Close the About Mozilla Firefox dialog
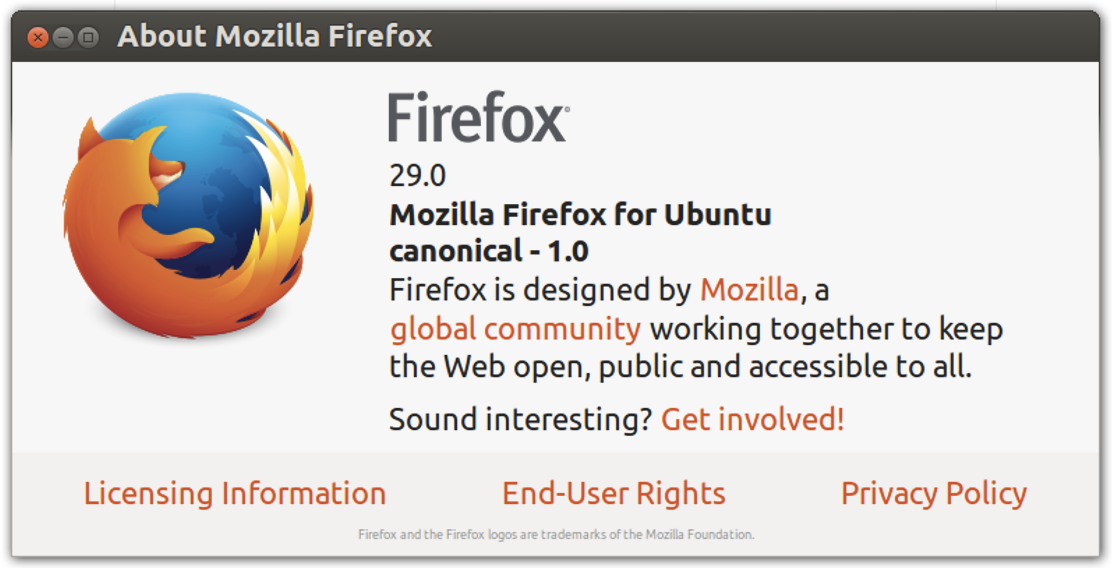Viewport: 1112px width, 568px height. point(38,37)
